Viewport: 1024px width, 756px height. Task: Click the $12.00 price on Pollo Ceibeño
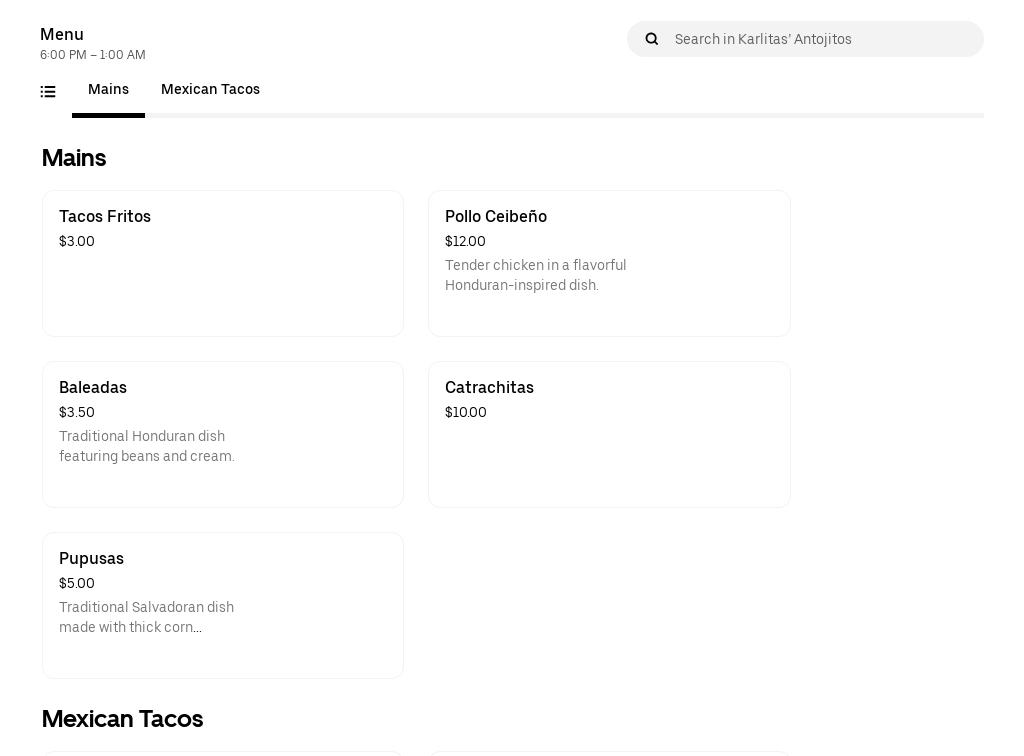tap(465, 242)
